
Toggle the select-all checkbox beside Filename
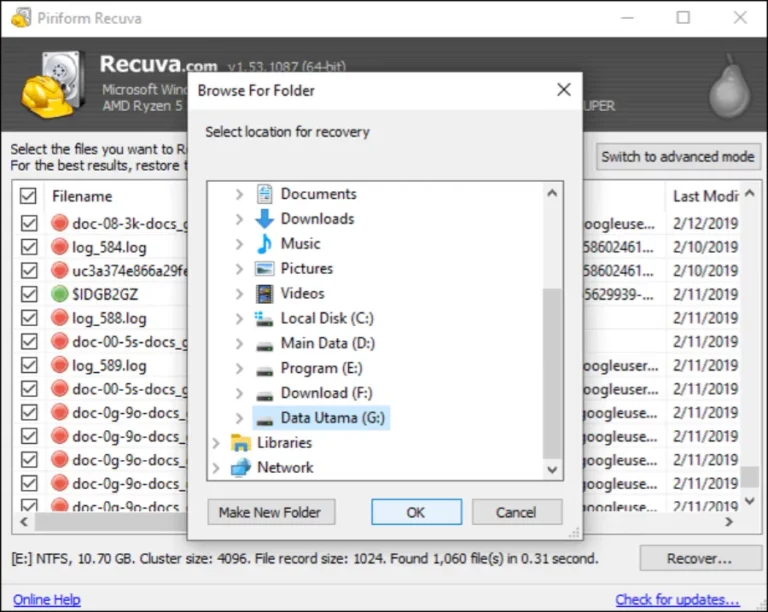pos(28,196)
